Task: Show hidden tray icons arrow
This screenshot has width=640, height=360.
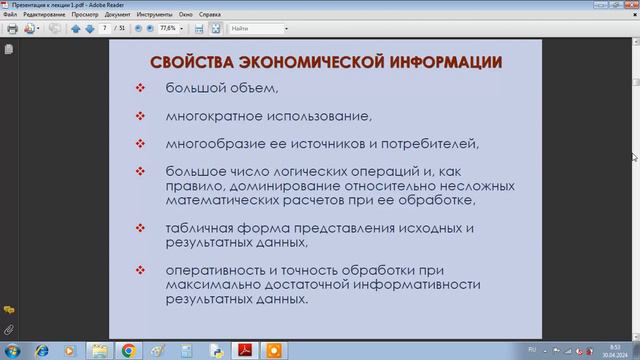Action: click(x=545, y=351)
